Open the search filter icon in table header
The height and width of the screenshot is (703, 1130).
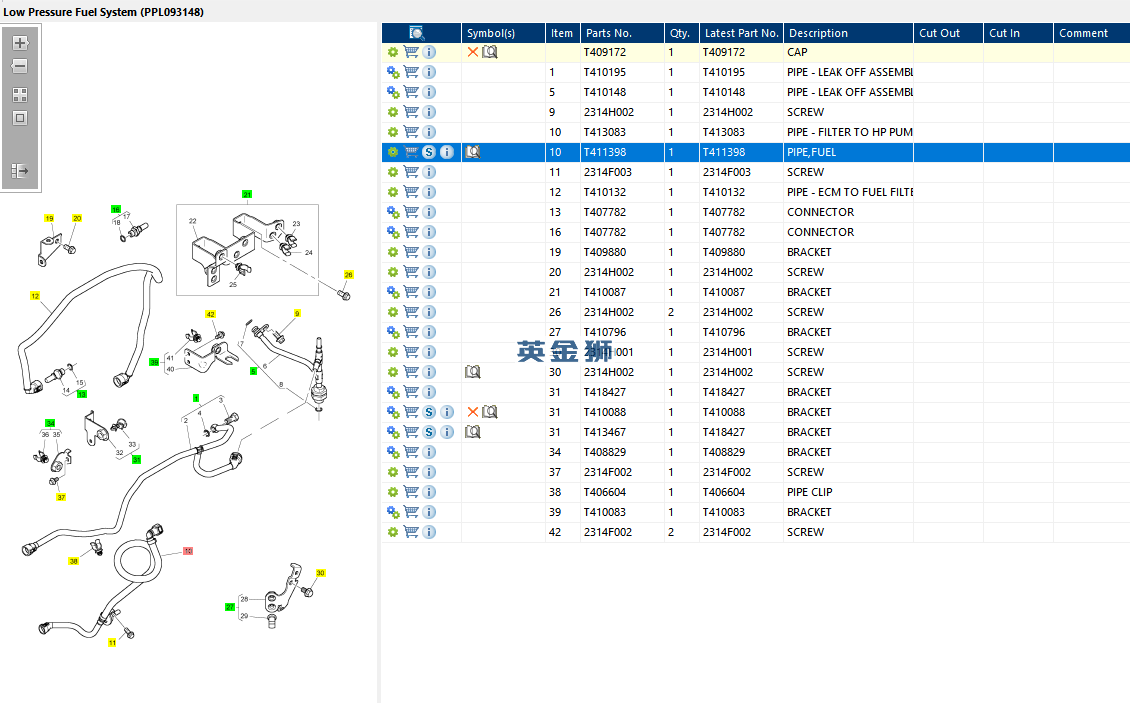417,33
